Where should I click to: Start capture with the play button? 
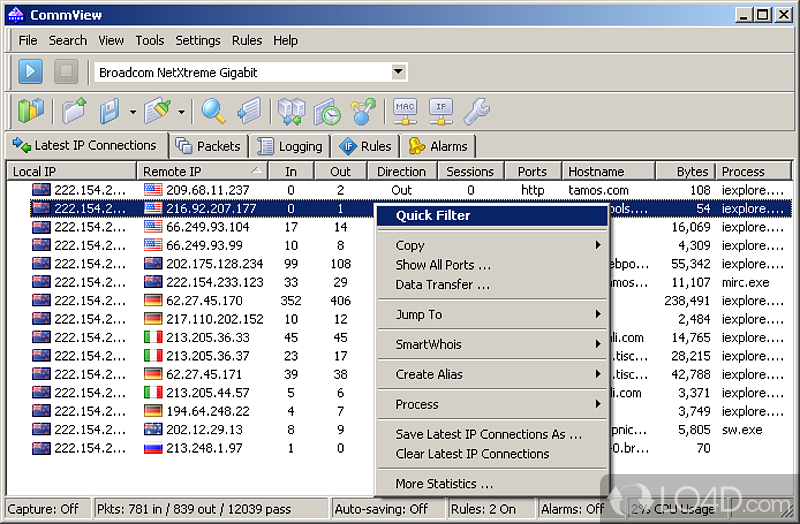coord(31,72)
